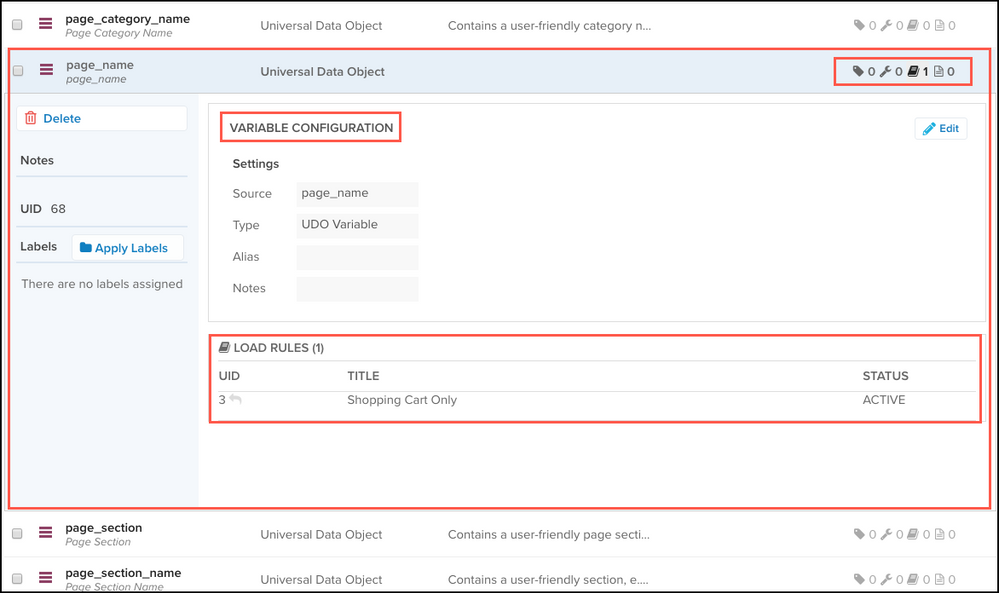Select the page_name row checkbox
Image resolution: width=999 pixels, height=593 pixels.
[x=18, y=71]
